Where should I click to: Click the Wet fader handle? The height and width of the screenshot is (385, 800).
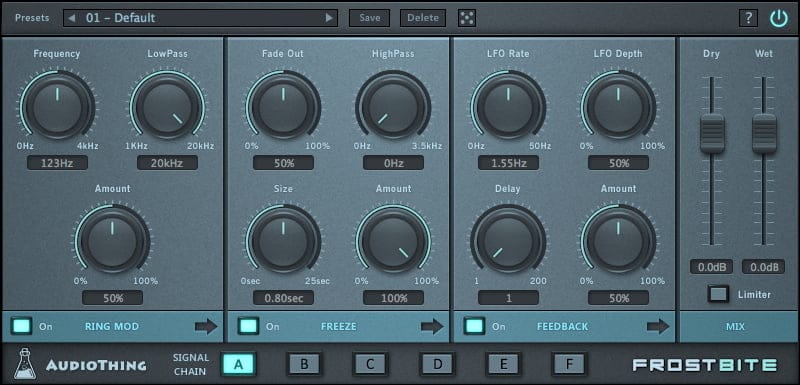764,134
